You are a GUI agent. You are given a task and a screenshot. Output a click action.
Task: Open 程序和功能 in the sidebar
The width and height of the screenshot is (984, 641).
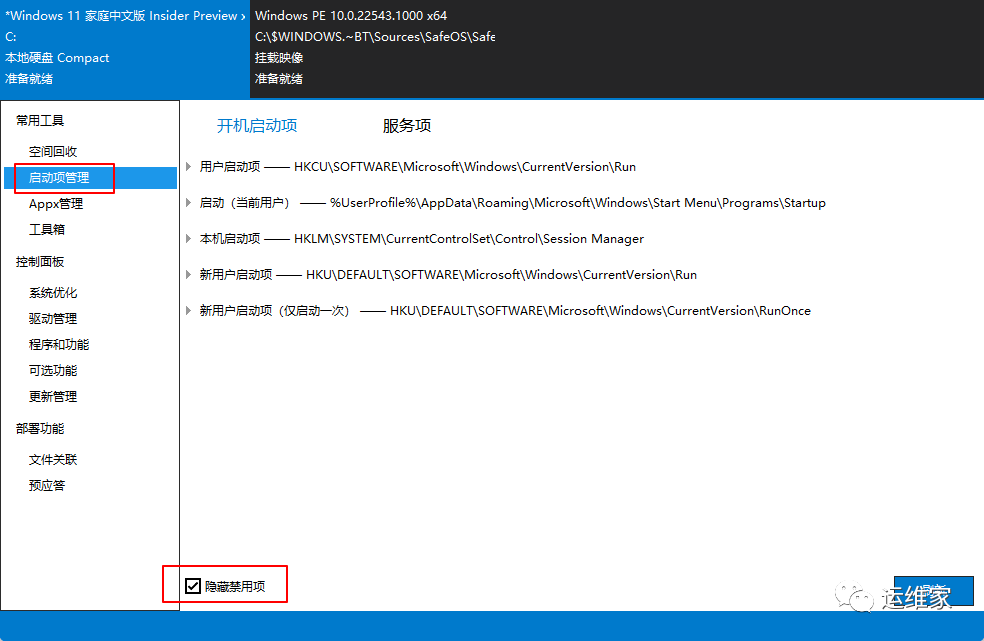pos(59,344)
